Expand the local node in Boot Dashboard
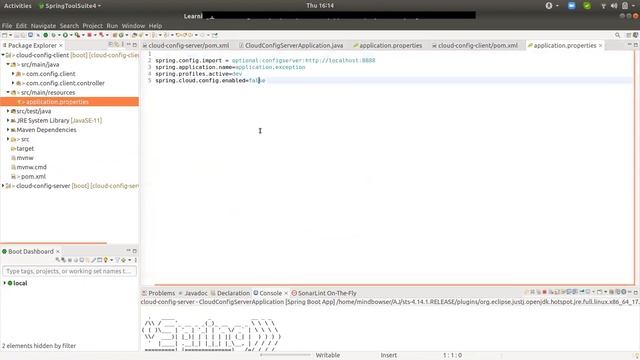Viewport: 640px width, 360px height. 4,283
